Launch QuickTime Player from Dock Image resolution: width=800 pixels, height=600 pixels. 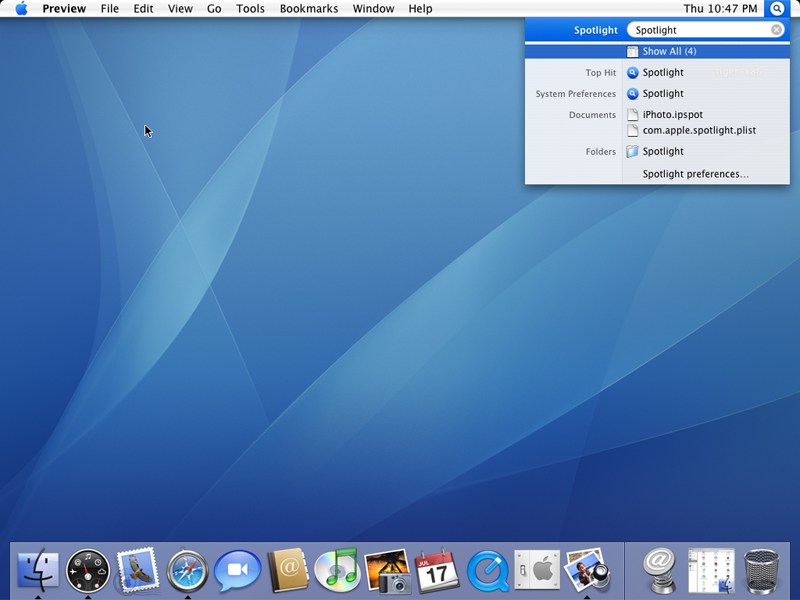[487, 570]
